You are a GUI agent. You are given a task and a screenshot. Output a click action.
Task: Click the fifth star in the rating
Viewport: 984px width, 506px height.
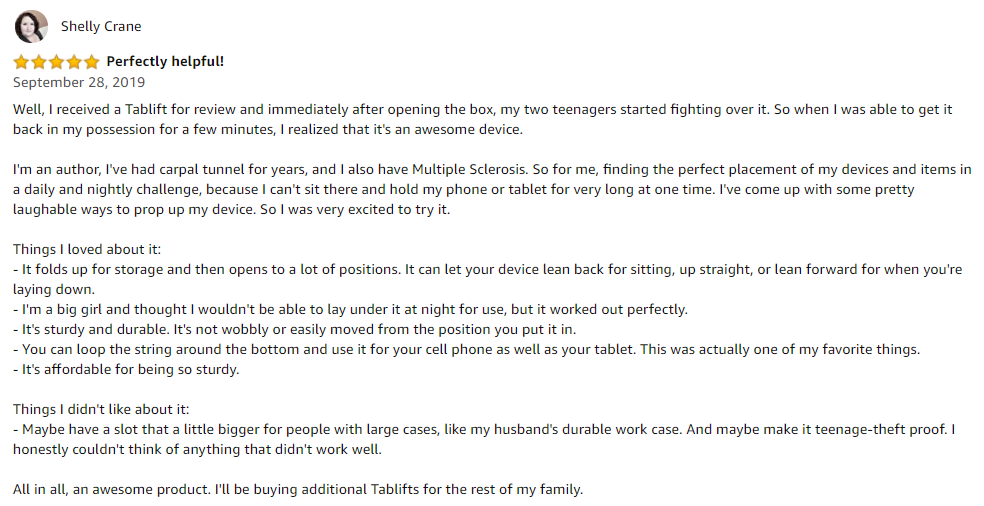tap(91, 62)
